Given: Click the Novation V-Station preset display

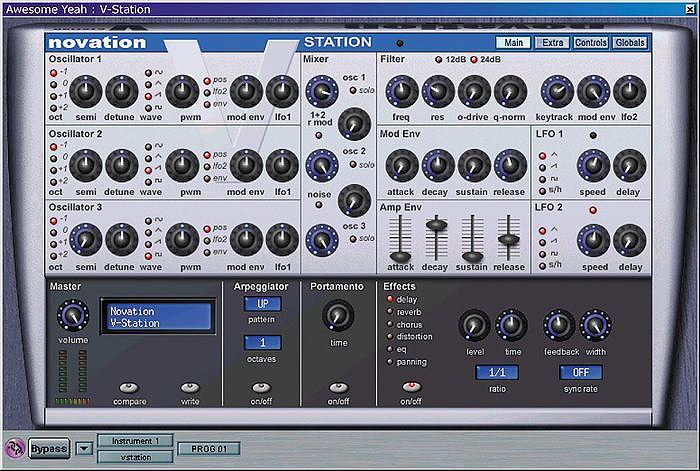Looking at the screenshot, I should (x=158, y=317).
